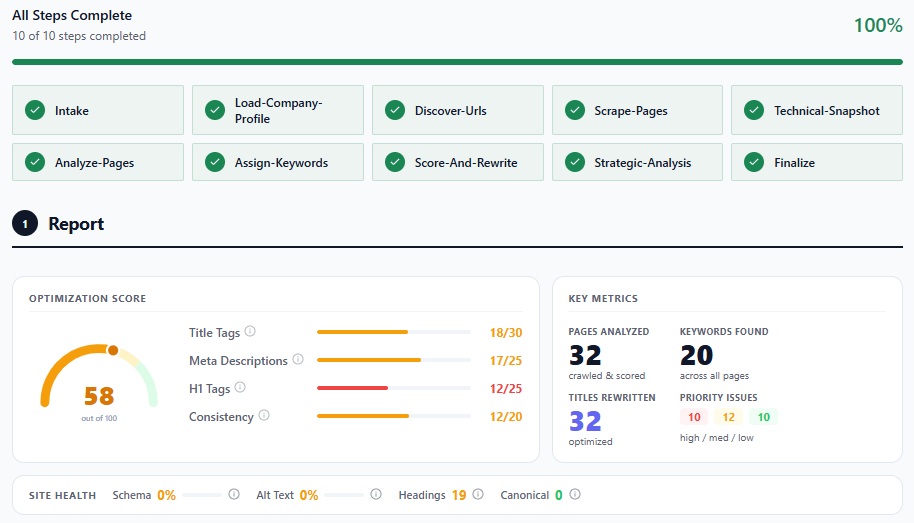Click the Load-Company-Profile checkmark icon

[x=215, y=110]
